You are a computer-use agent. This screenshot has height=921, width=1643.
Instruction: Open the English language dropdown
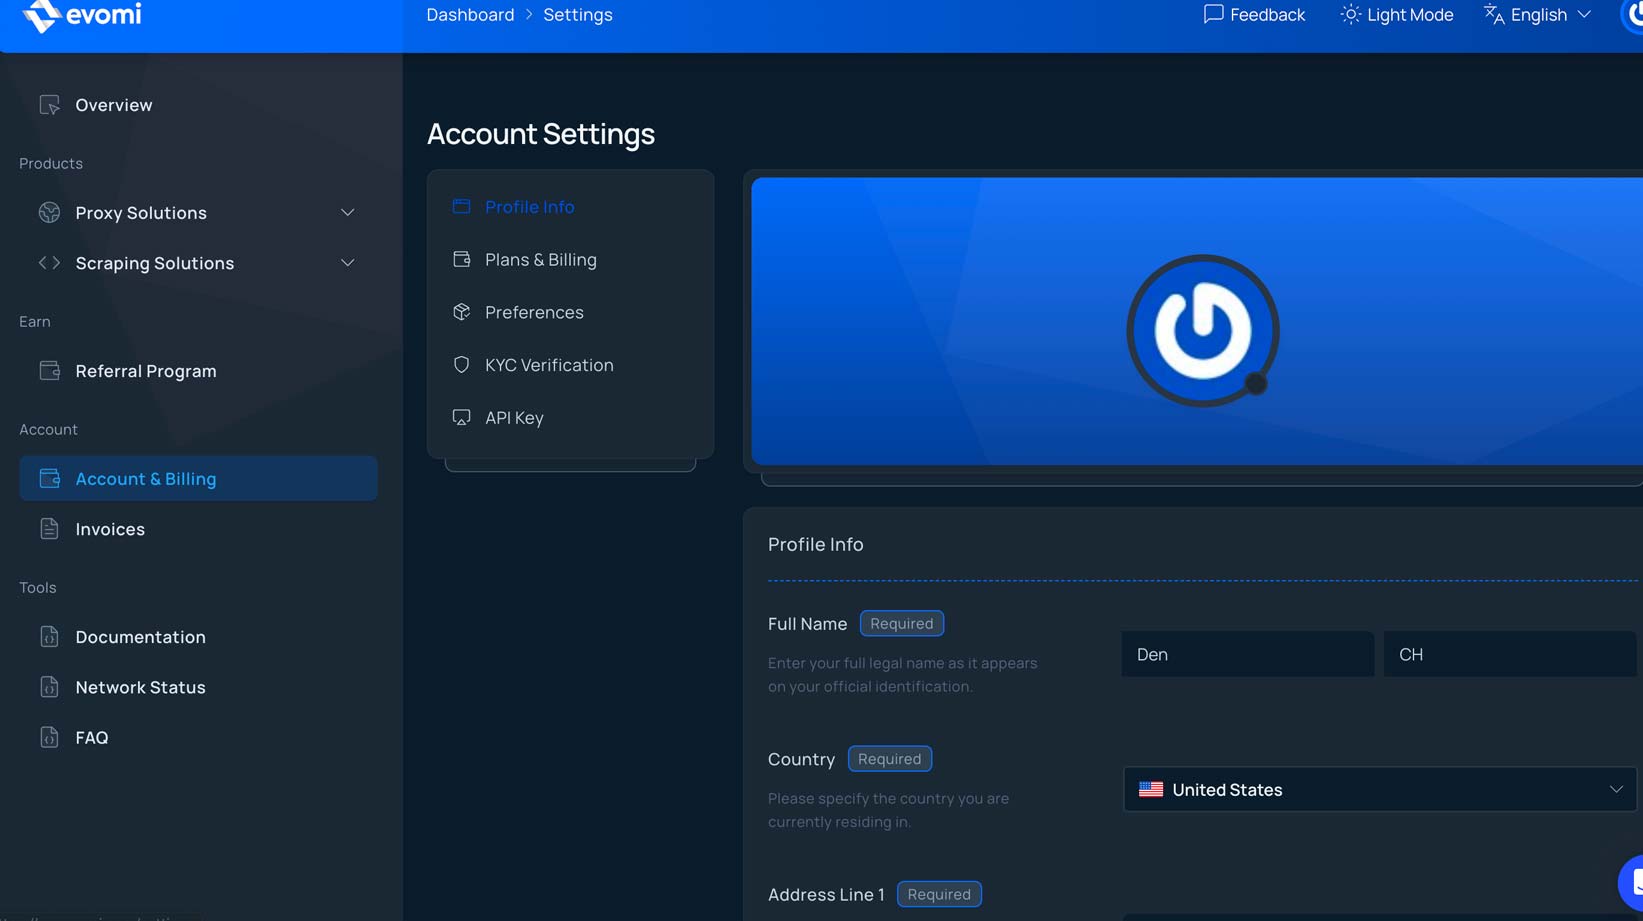click(1538, 15)
